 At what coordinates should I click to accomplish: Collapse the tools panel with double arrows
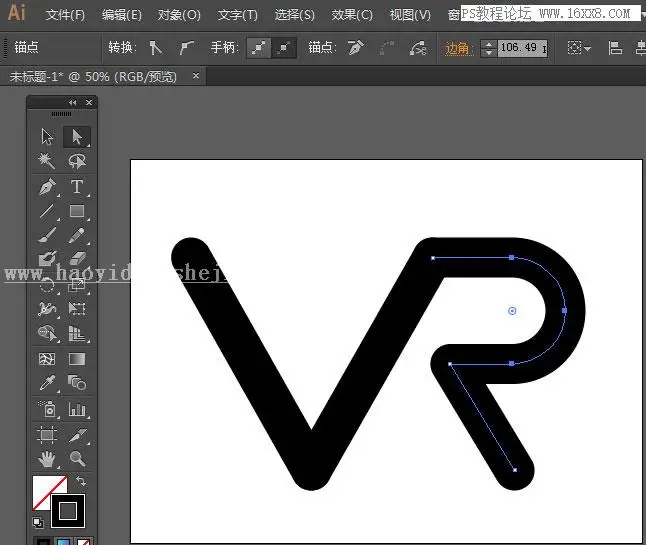(73, 103)
